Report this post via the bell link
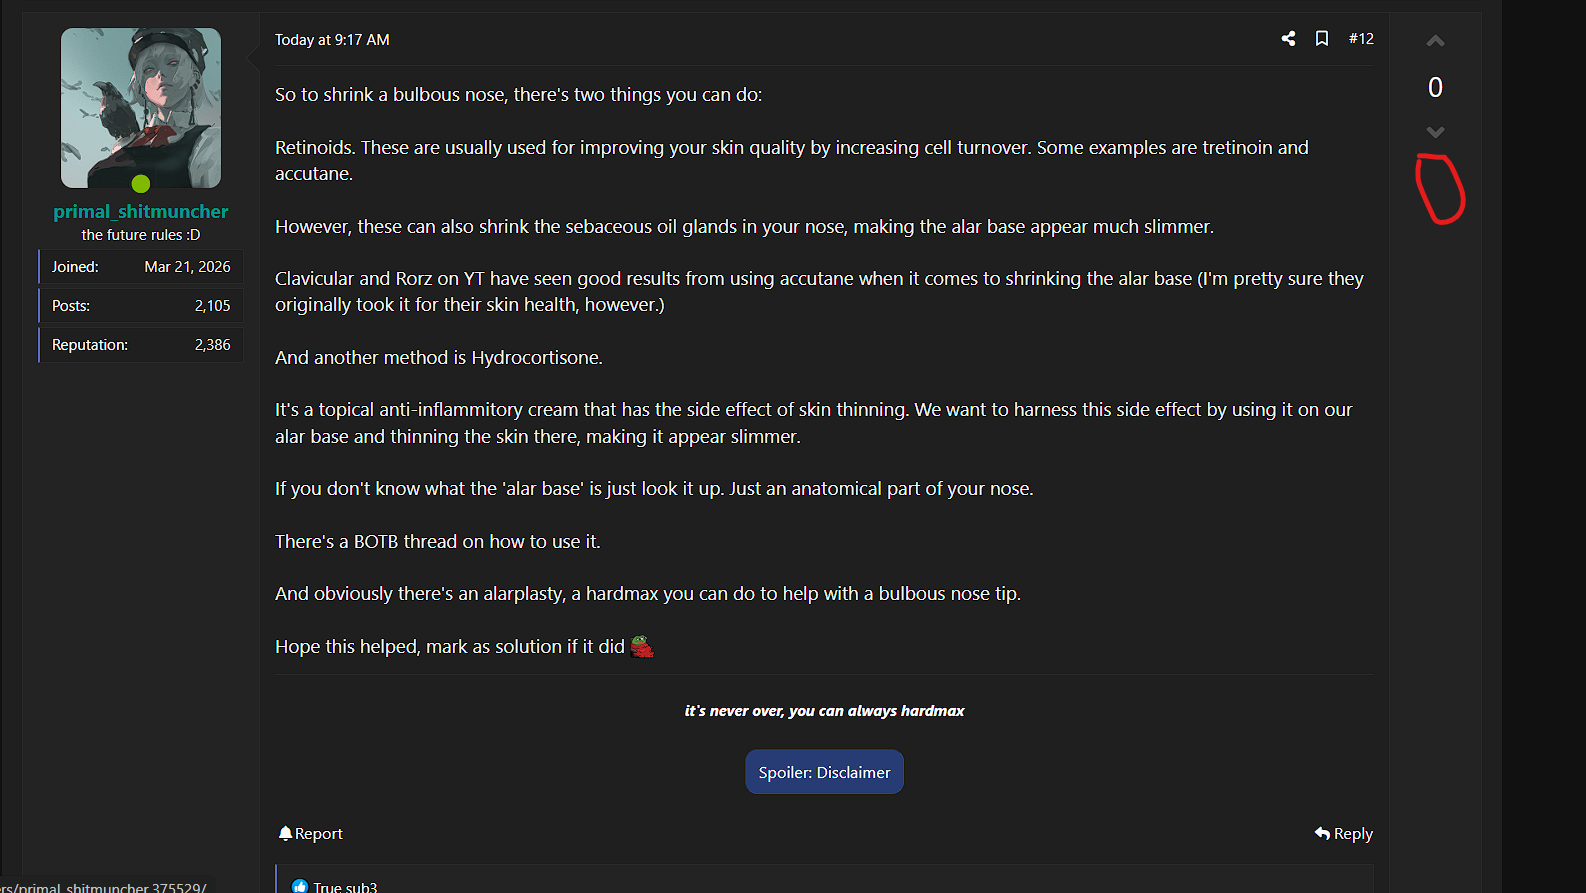The width and height of the screenshot is (1586, 893). pyautogui.click(x=310, y=833)
